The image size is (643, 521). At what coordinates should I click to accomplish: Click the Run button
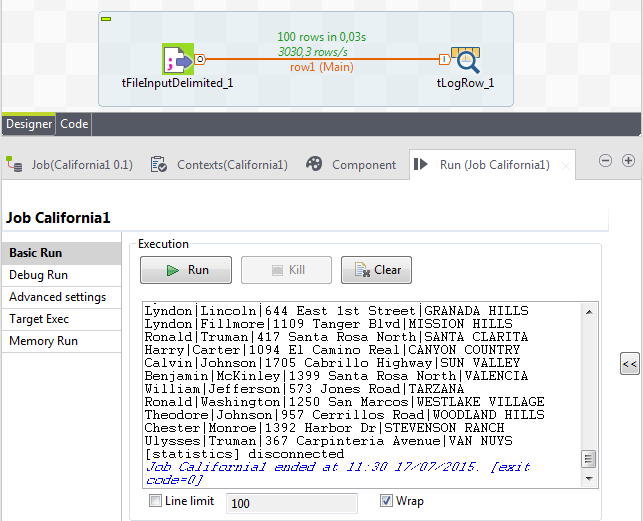point(186,270)
